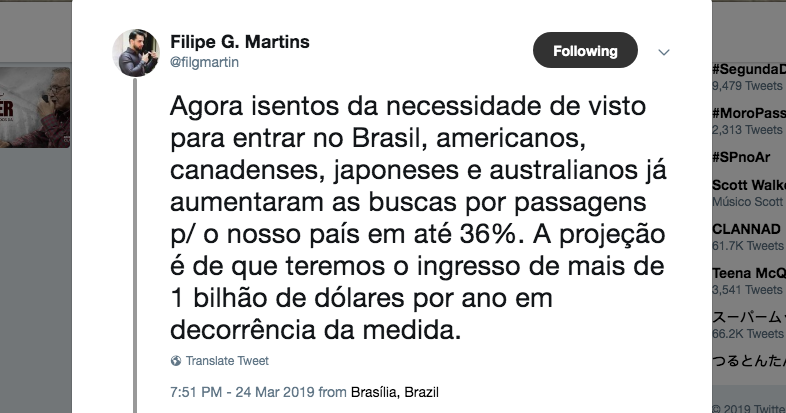Click the Brasília, Brazil location link
Image resolution: width=786 pixels, height=413 pixels.
click(x=395, y=392)
